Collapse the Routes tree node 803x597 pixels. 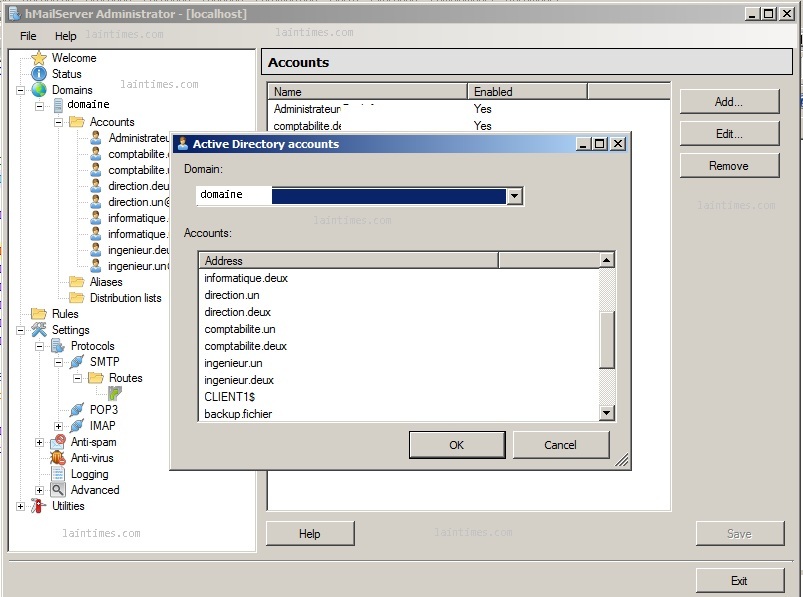tap(77, 378)
